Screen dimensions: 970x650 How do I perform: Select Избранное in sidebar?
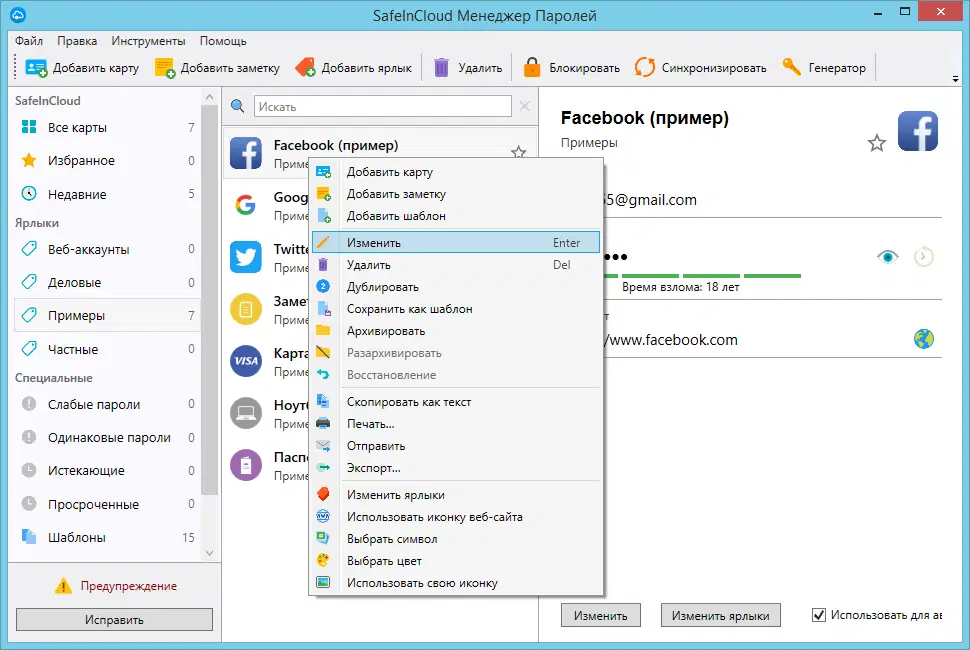click(x=107, y=161)
